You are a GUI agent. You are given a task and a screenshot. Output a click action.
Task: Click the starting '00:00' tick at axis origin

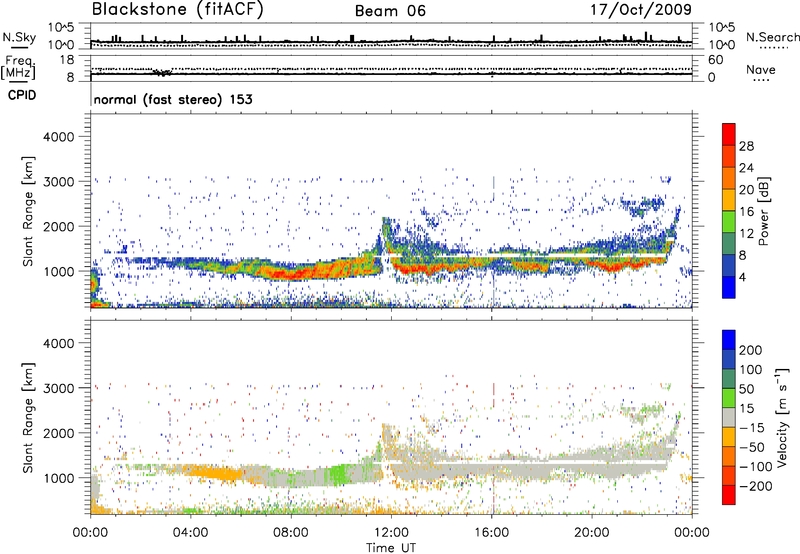[90, 533]
